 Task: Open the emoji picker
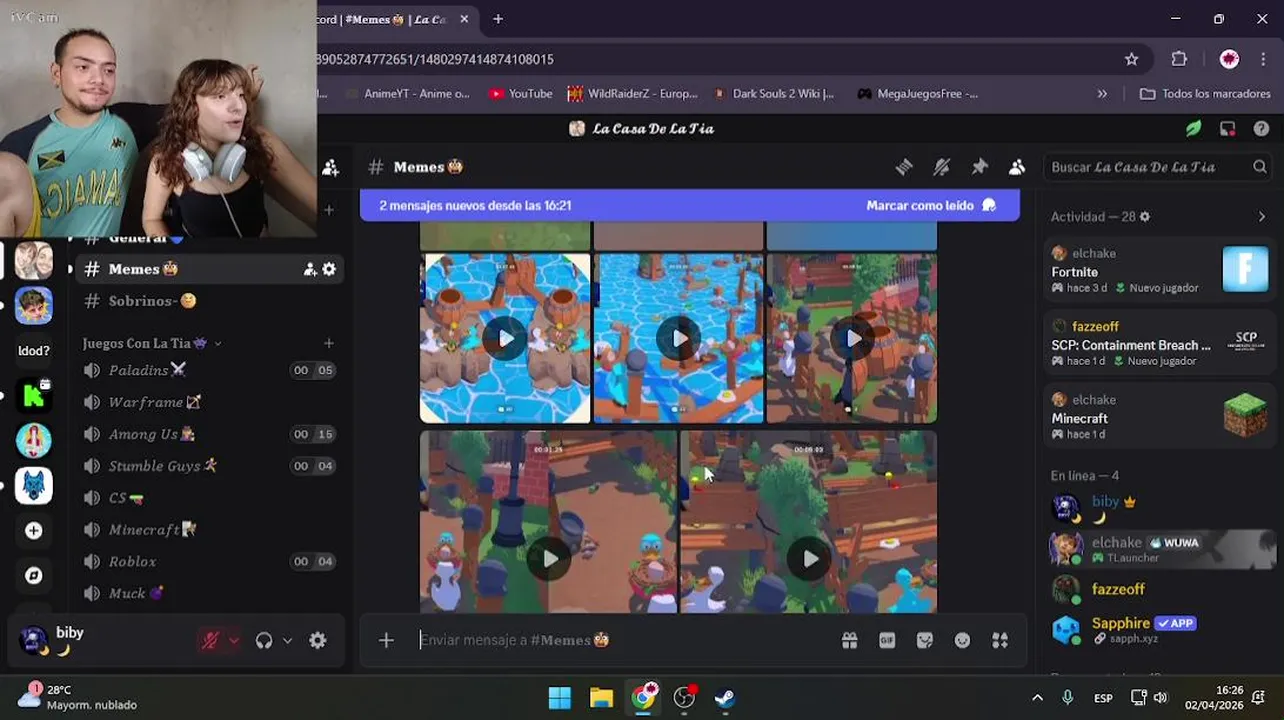click(962, 640)
